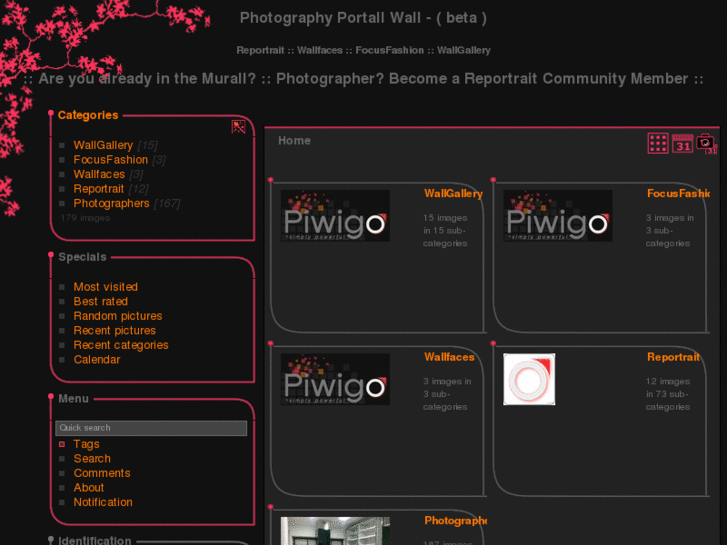Screen dimensions: 727x545
Task: Click the '12 images in 73 sub-categories' text
Action: click(668, 394)
